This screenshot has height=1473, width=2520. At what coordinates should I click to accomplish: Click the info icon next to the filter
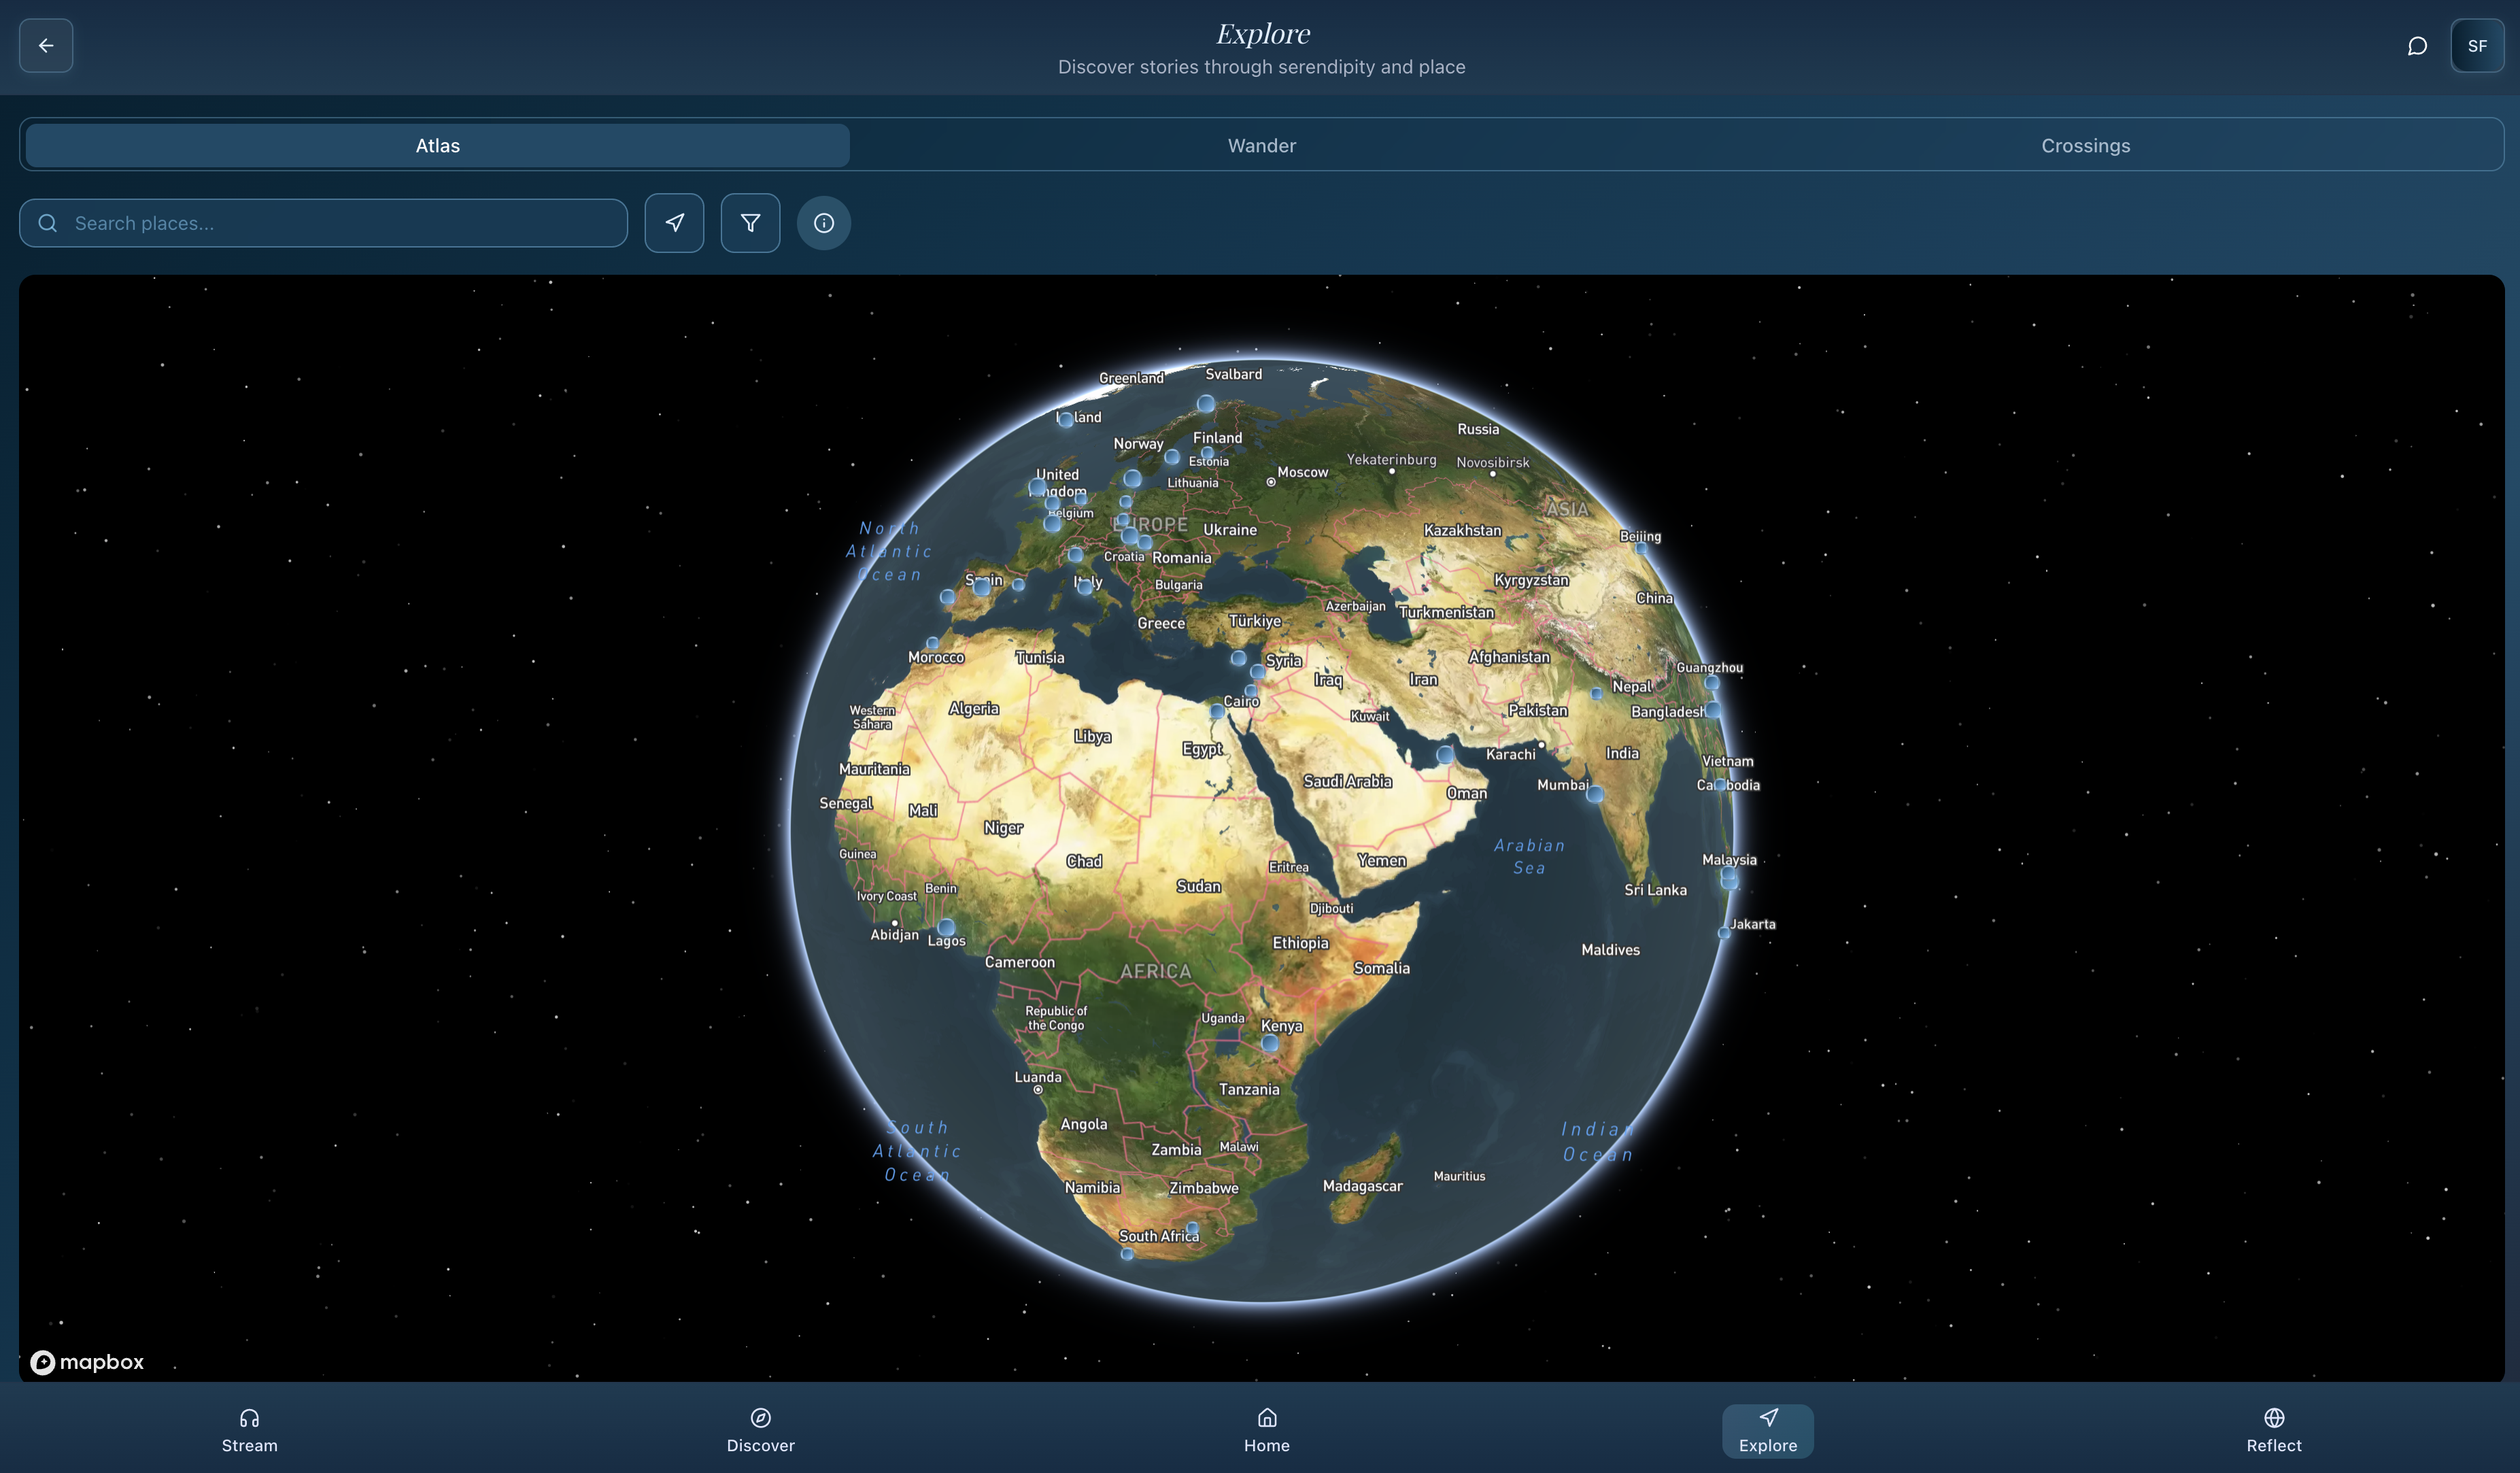tap(823, 223)
